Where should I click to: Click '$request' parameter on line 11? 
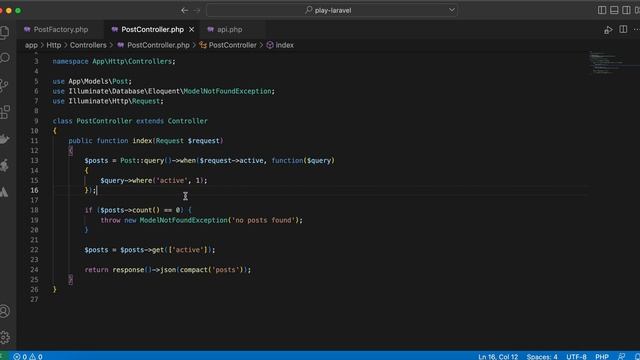(204, 140)
